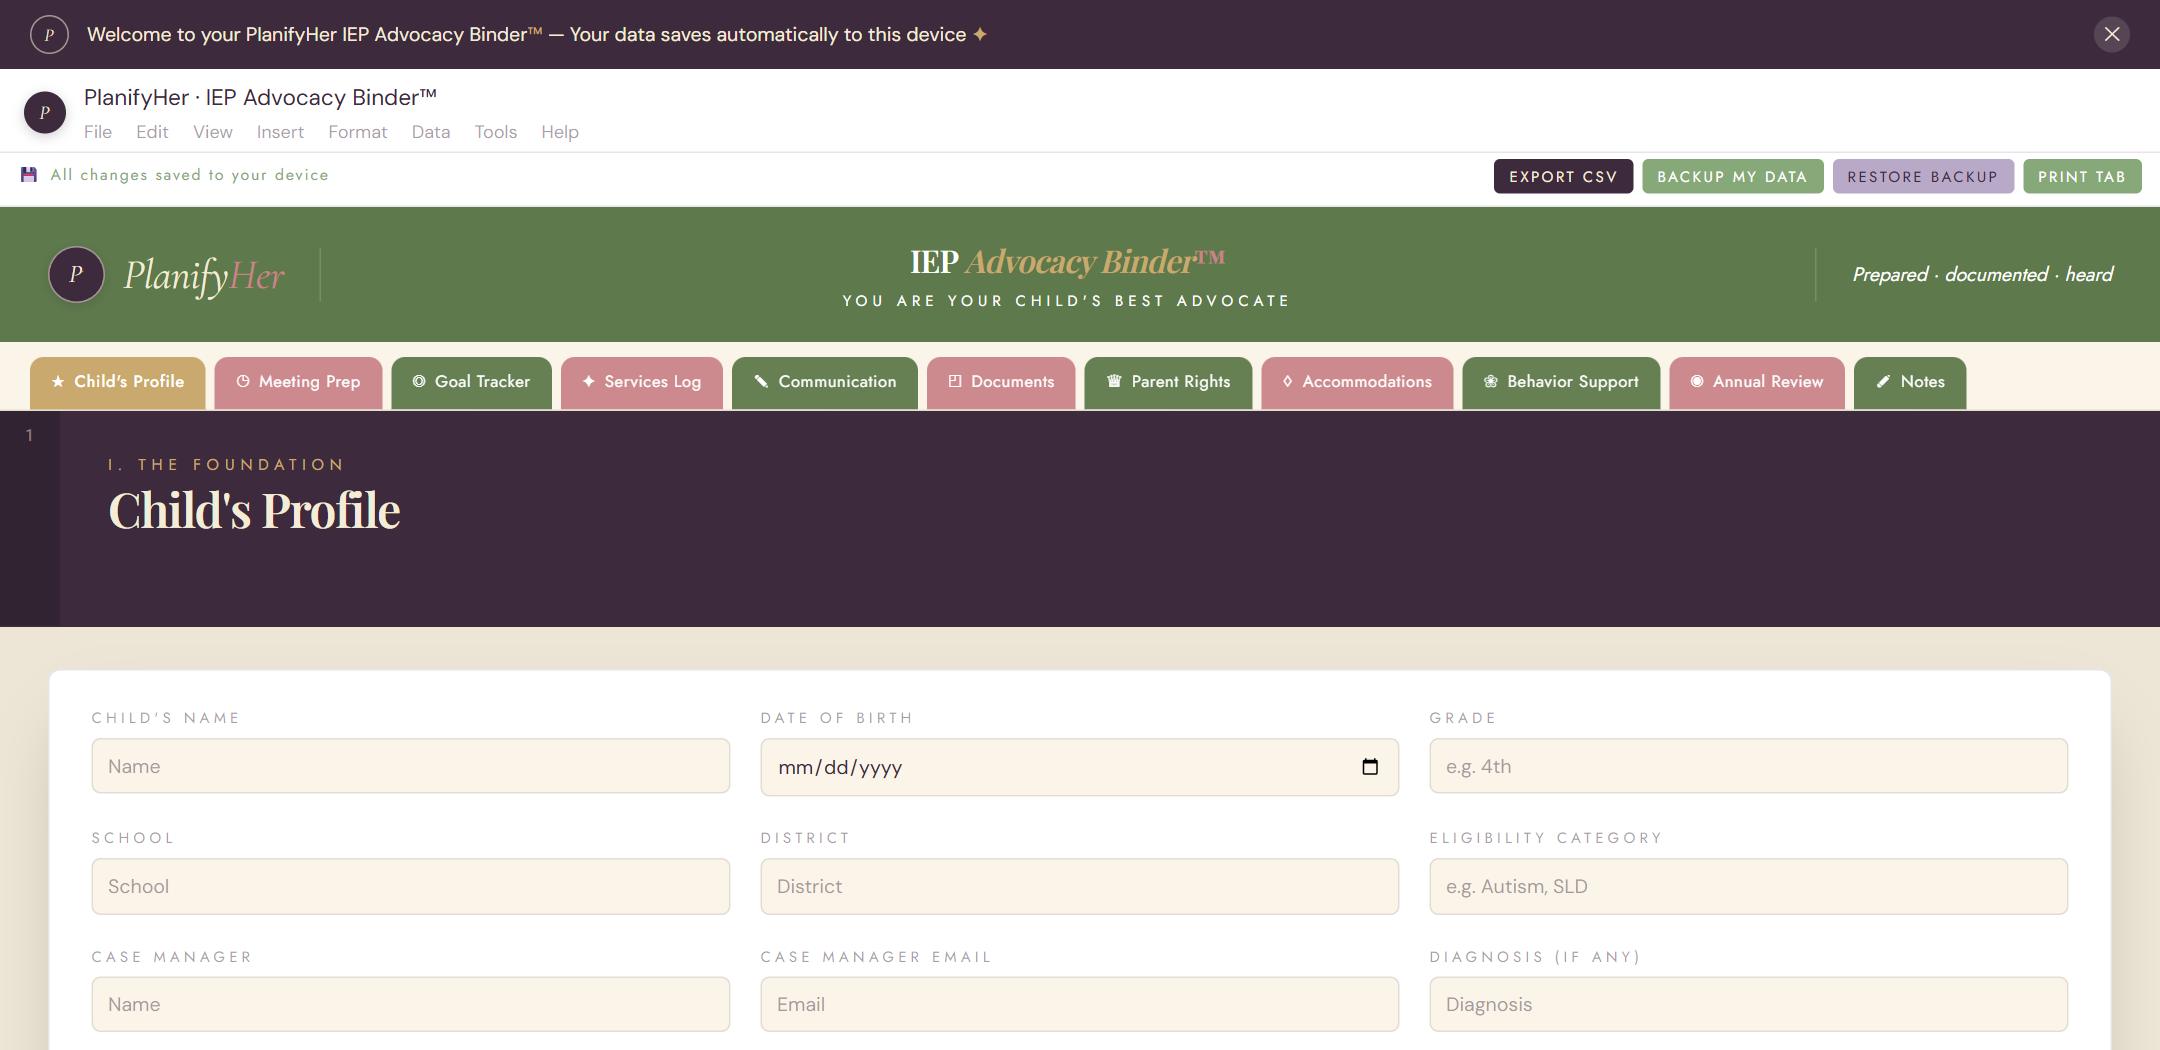Switch to the Parent Rights tab
The height and width of the screenshot is (1050, 2160).
point(1168,383)
